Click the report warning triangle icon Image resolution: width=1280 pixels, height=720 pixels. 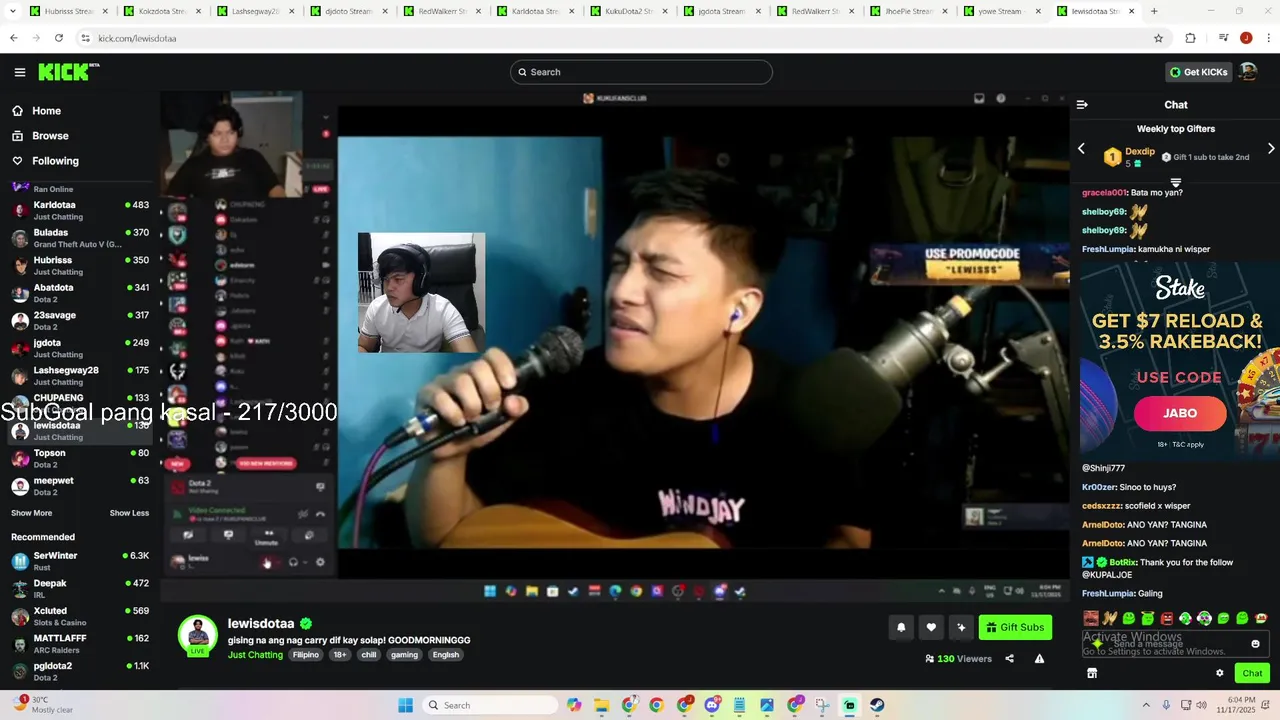click(1039, 659)
